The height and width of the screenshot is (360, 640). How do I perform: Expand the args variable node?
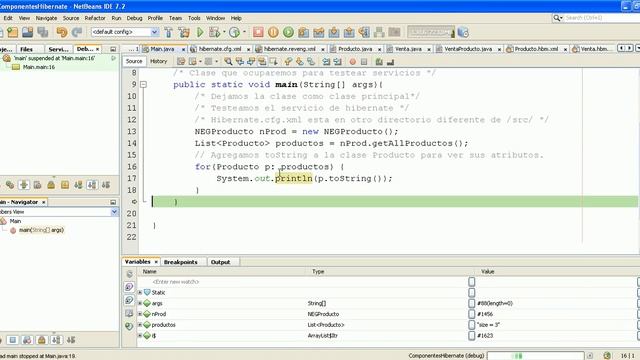coord(140,303)
